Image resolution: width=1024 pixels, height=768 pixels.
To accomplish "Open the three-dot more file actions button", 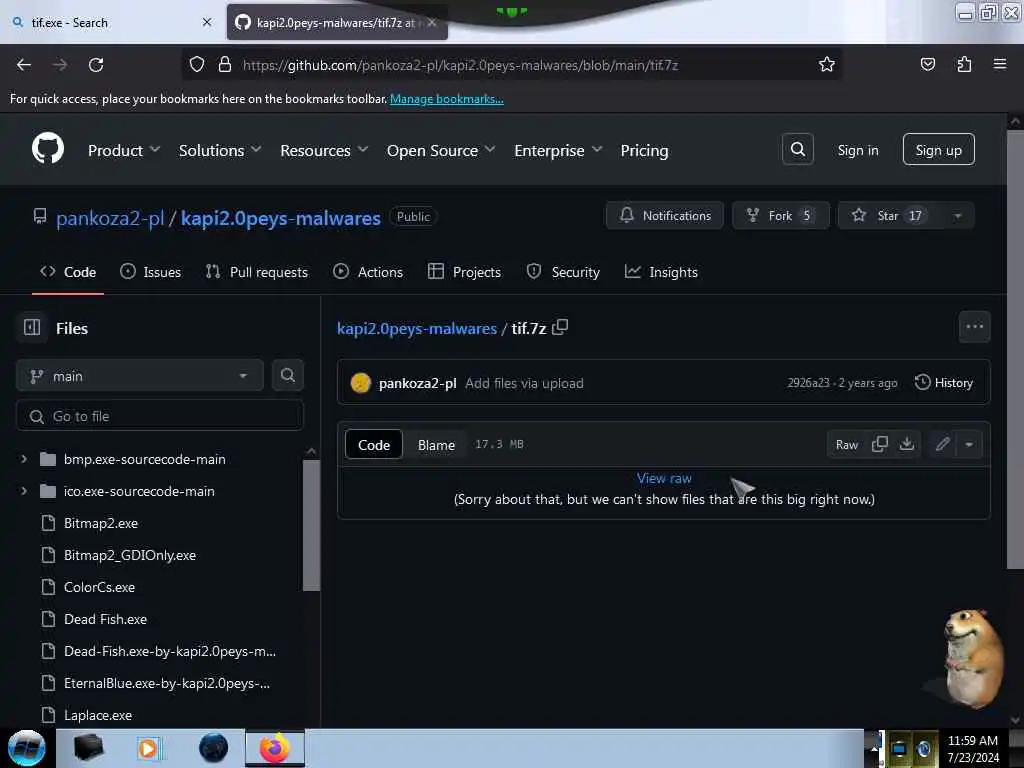I will (x=974, y=327).
